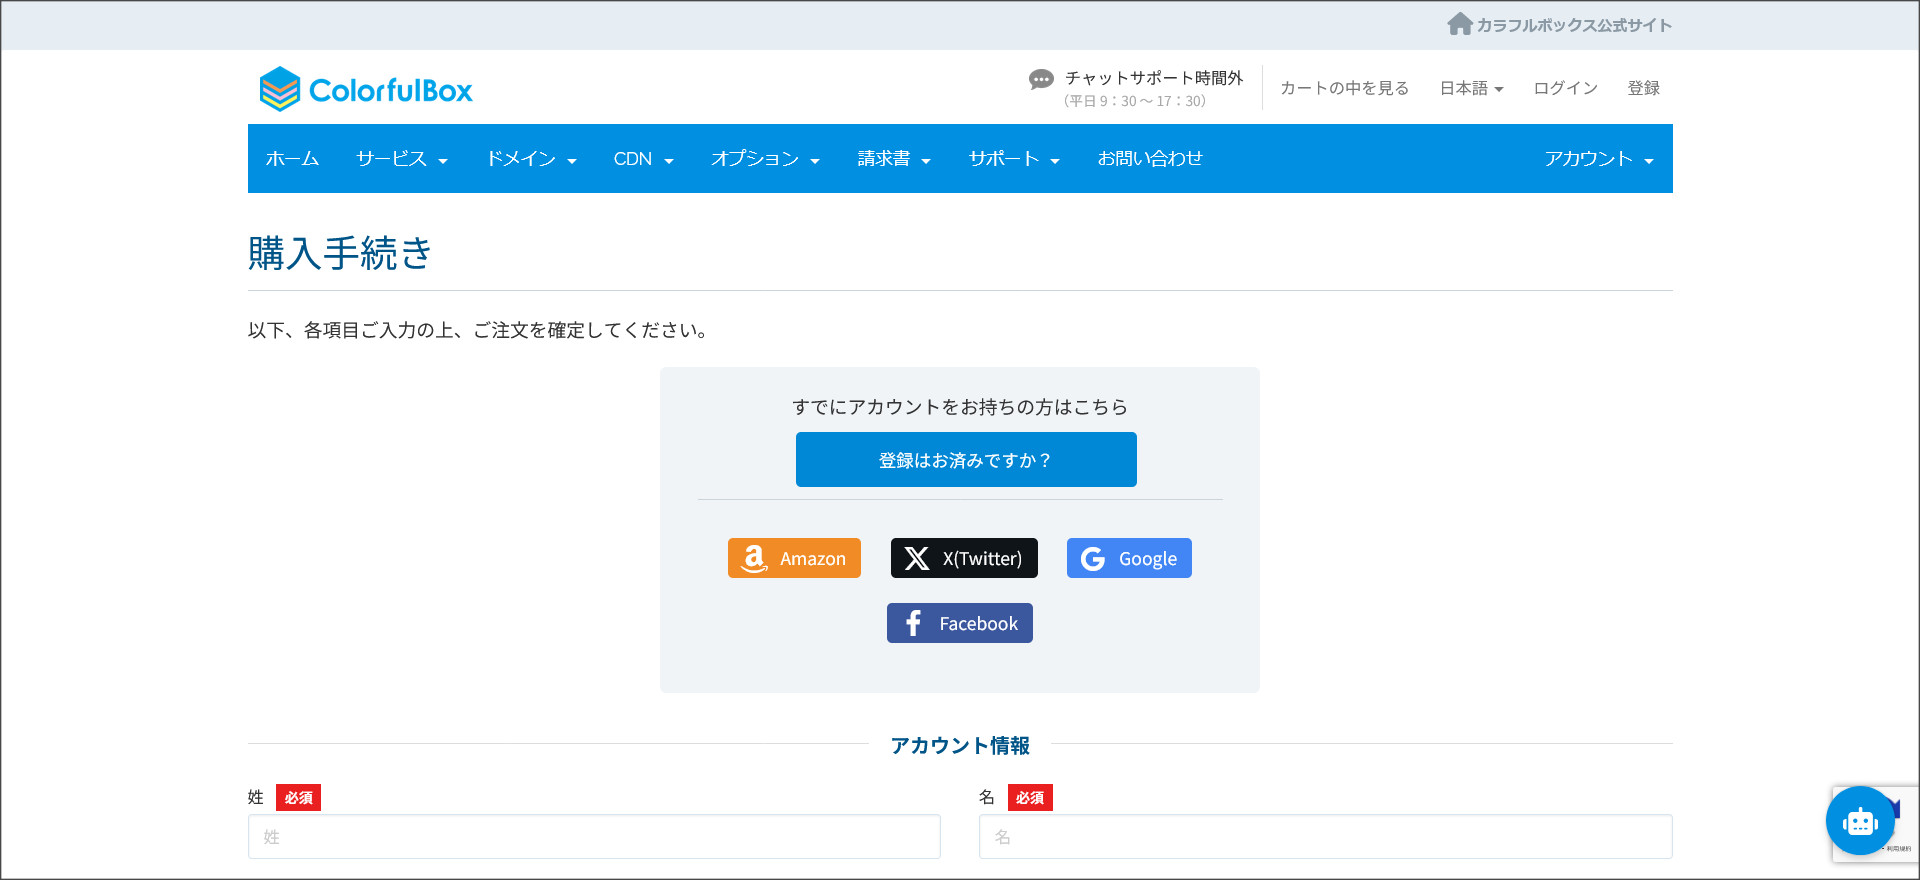1920x880 pixels.
Task: Open the お問い合わせ menu item
Action: click(x=1149, y=159)
